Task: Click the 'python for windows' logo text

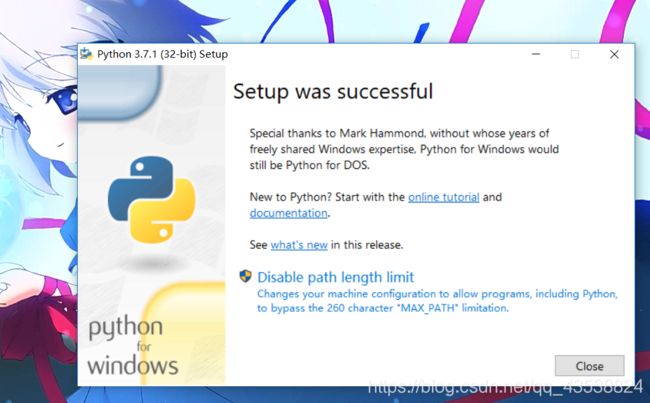Action: (x=133, y=347)
